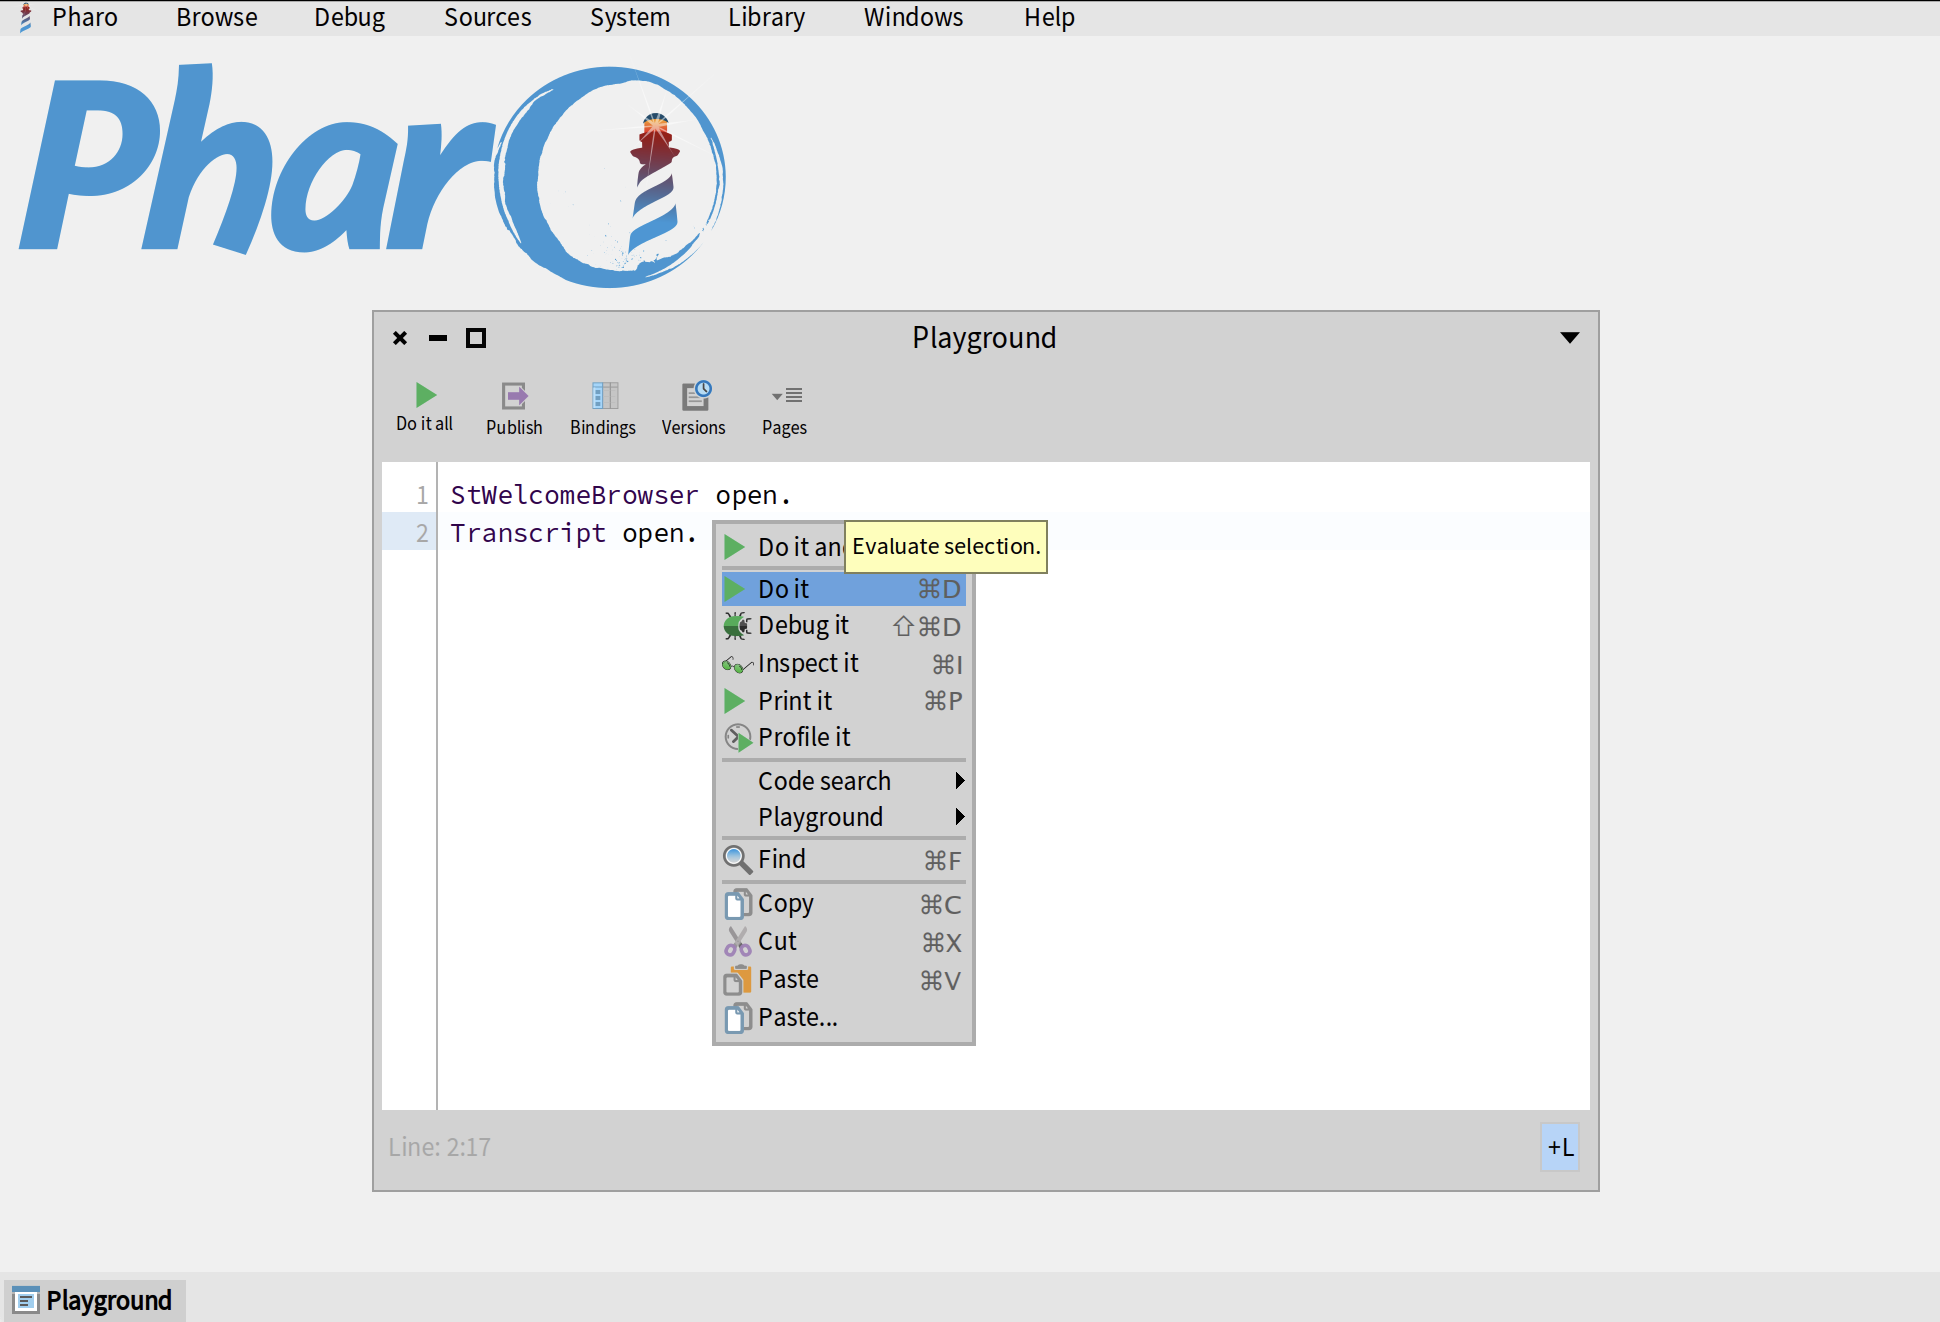
Task: Click the Publish toolbar icon
Action: 514,396
